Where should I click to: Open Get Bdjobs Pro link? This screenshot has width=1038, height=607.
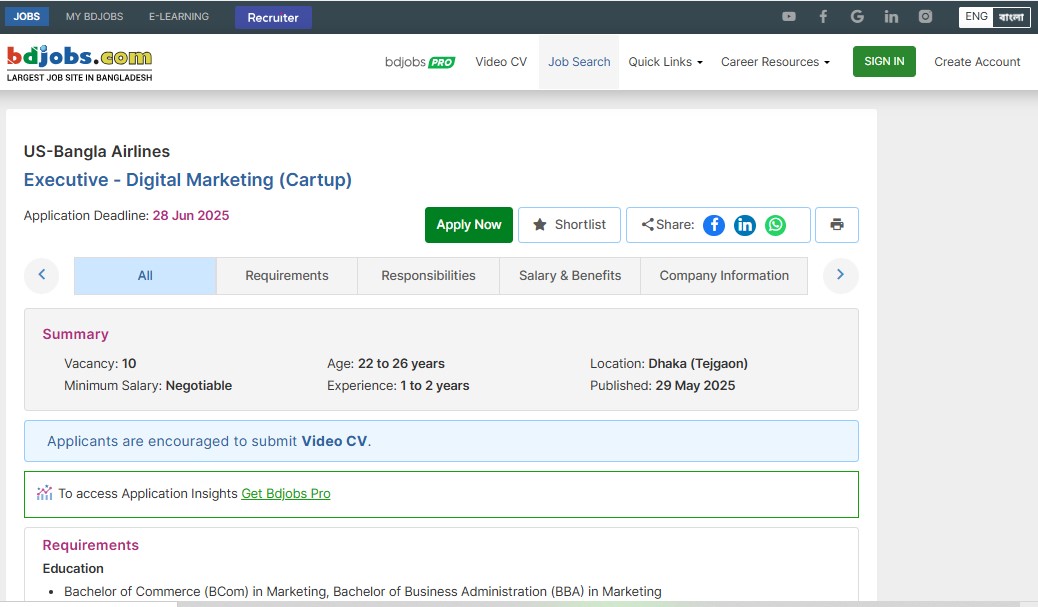click(x=285, y=494)
